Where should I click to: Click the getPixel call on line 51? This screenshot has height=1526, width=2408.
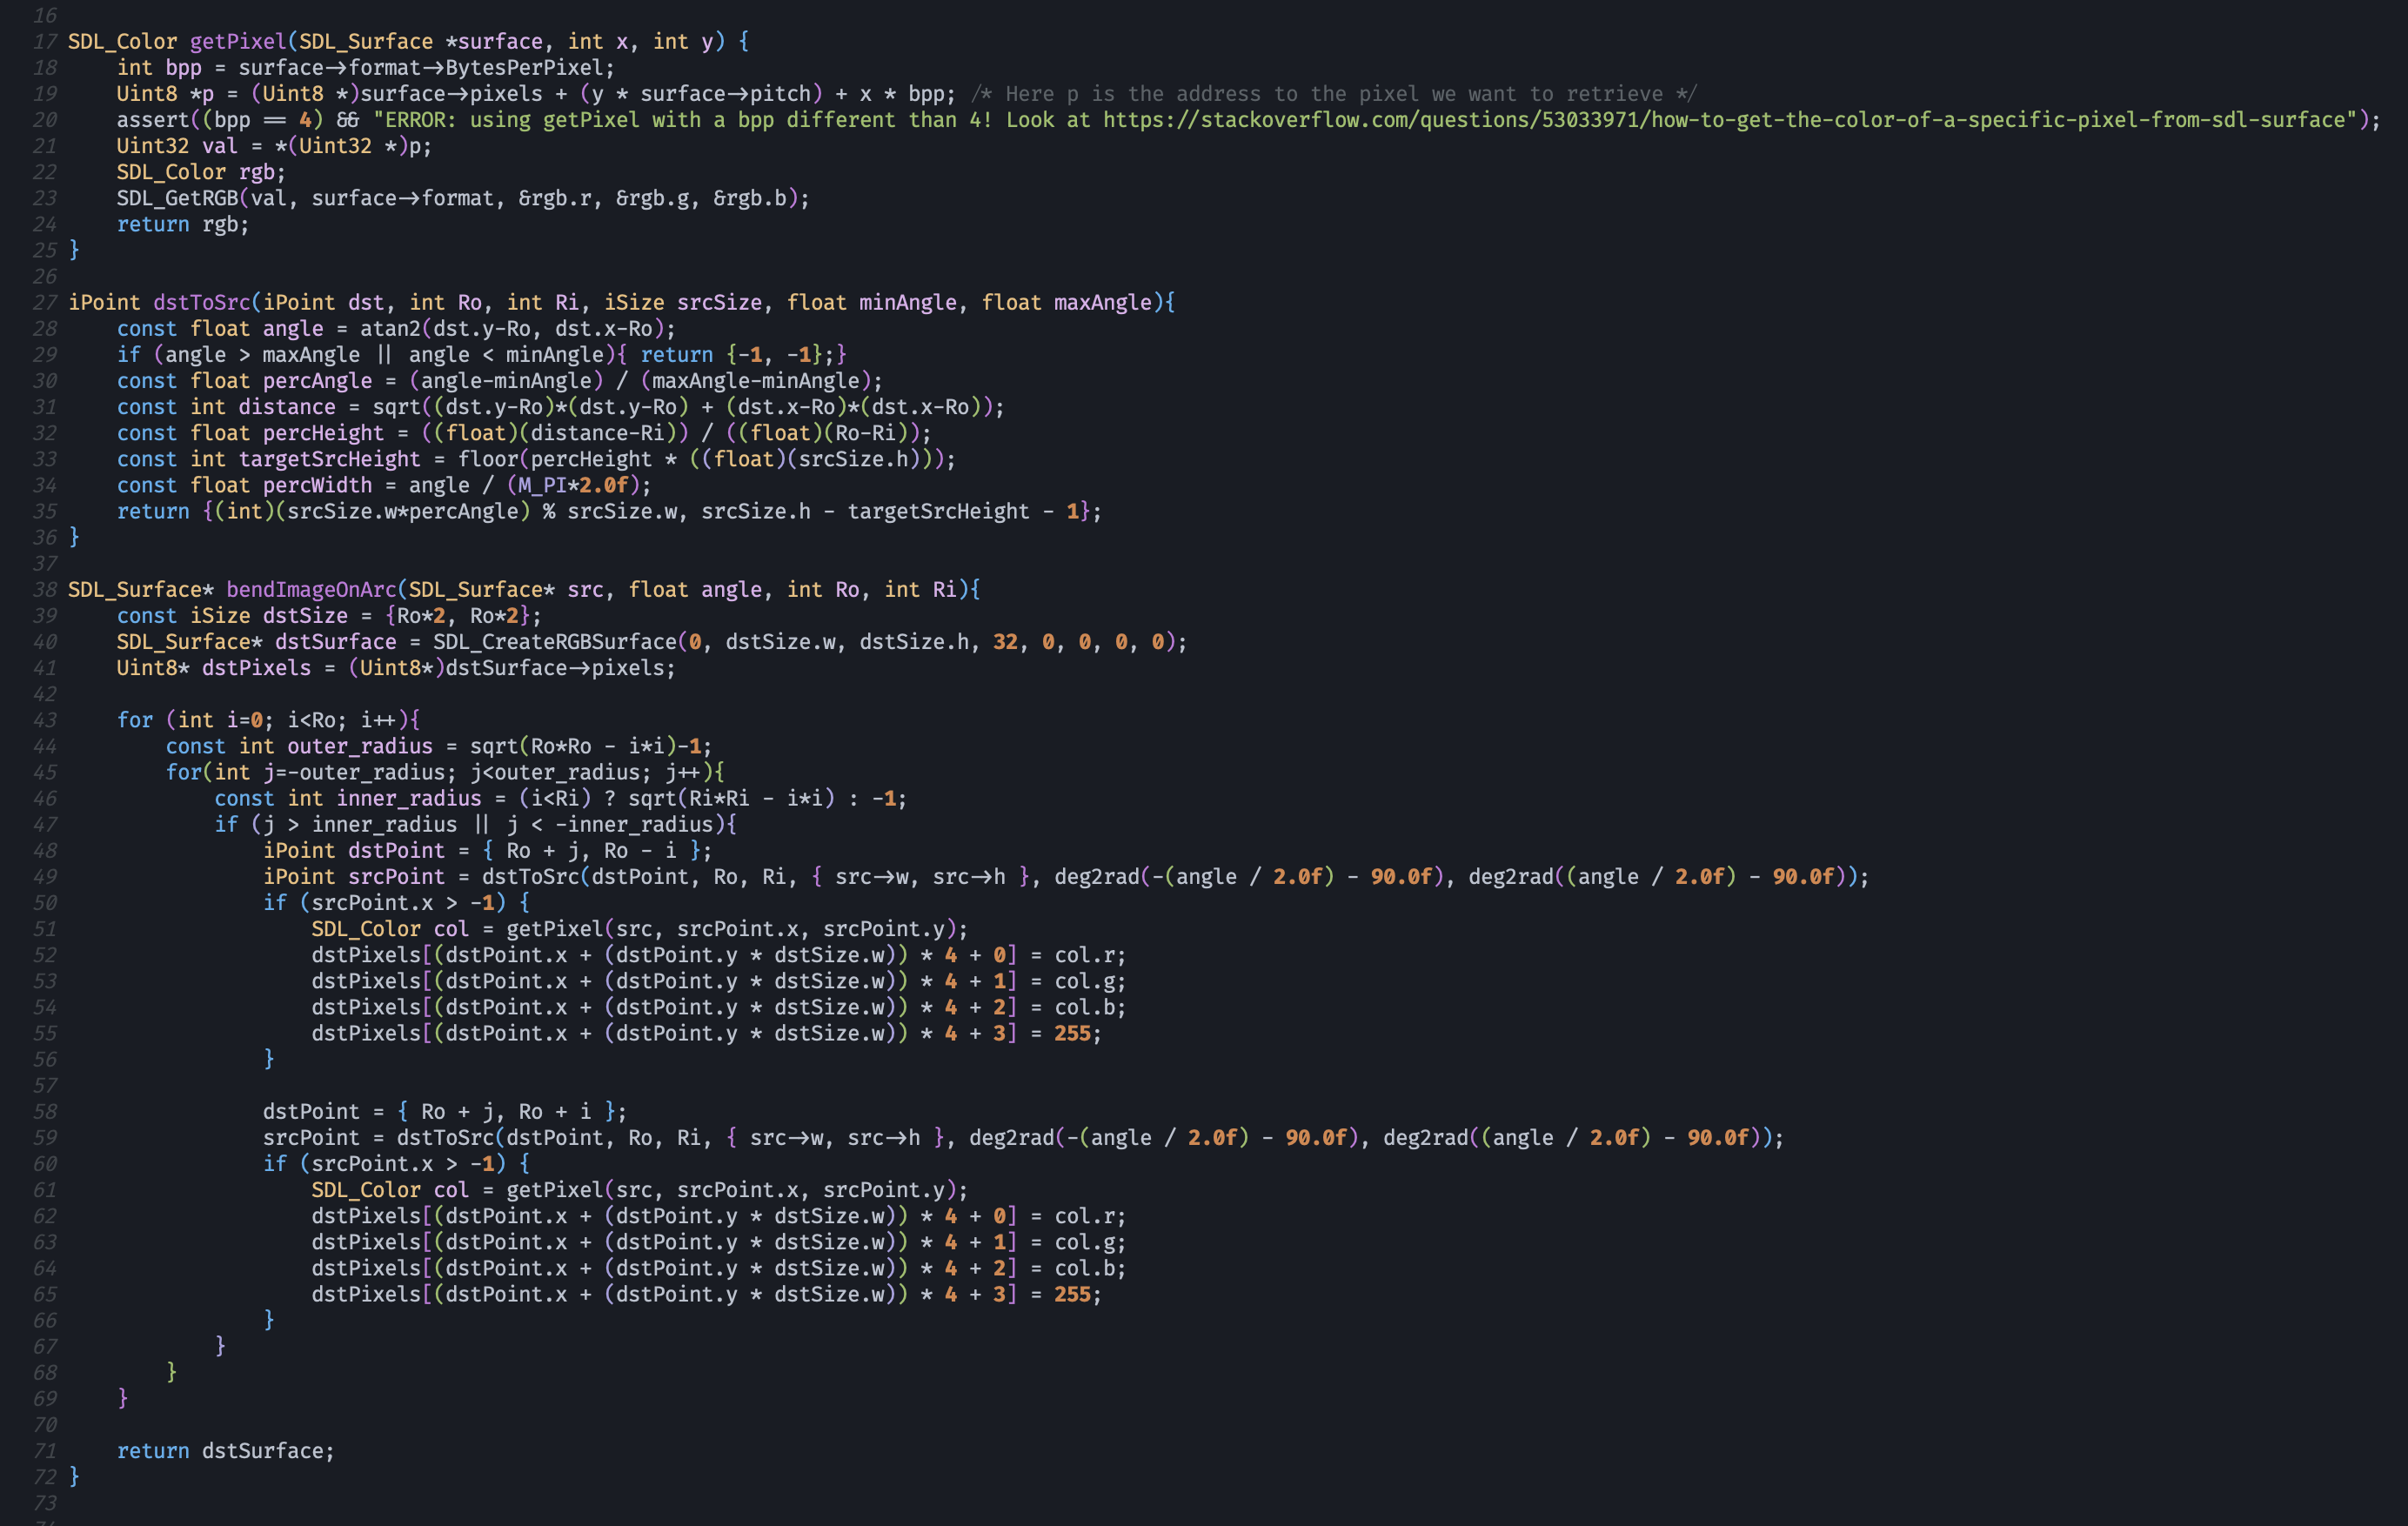pos(555,928)
